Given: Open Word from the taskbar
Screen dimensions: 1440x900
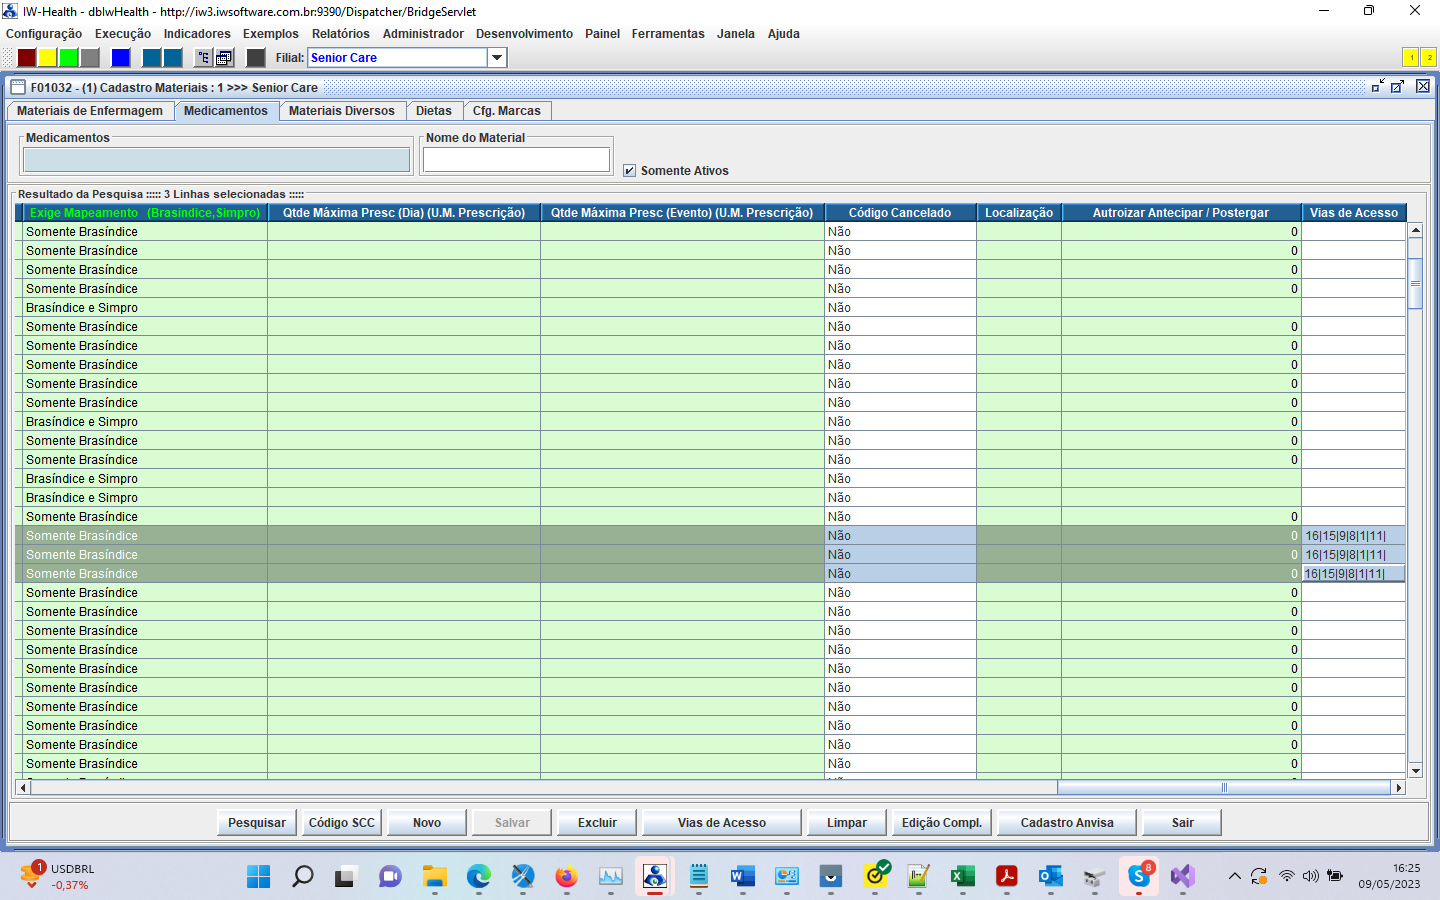Looking at the screenshot, I should point(742,876).
